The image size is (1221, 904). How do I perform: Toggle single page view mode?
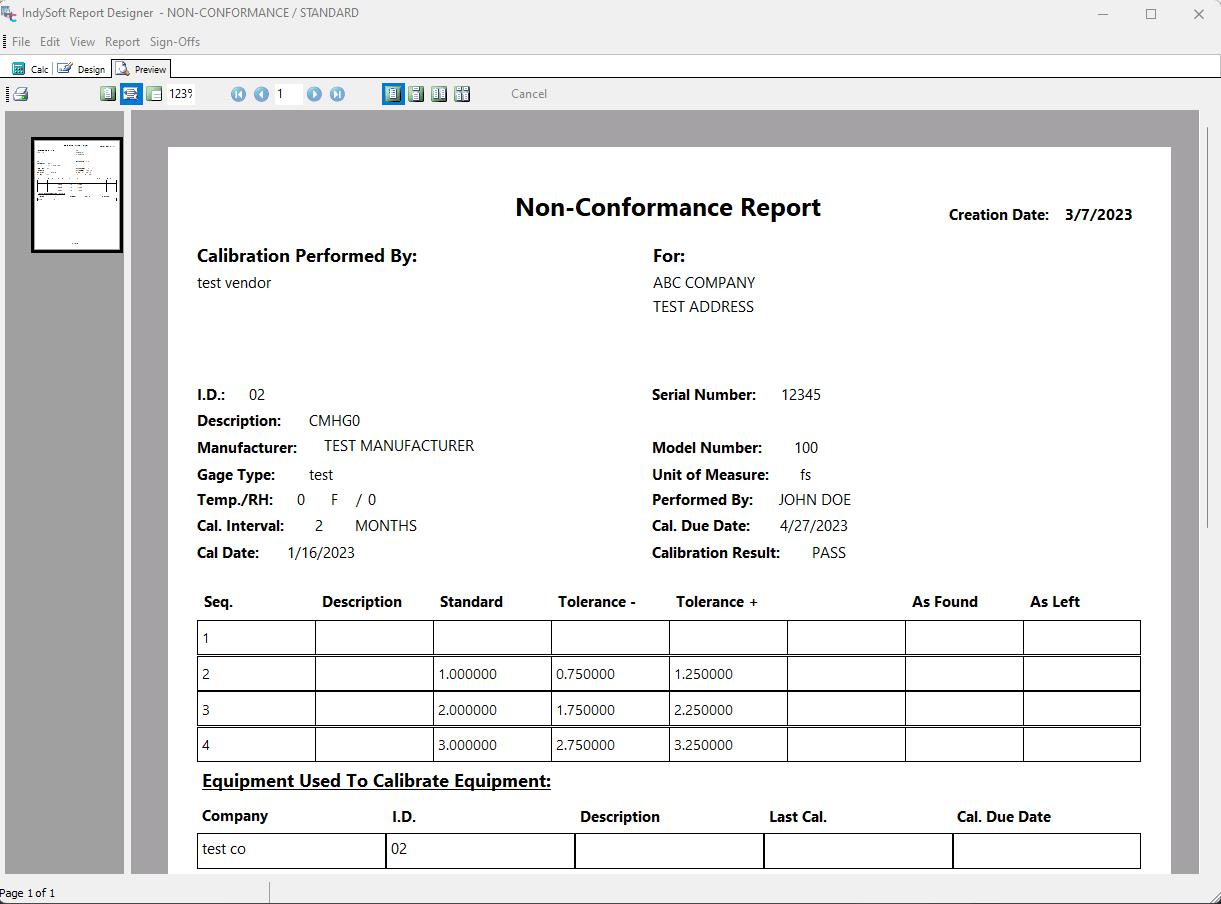coord(393,94)
